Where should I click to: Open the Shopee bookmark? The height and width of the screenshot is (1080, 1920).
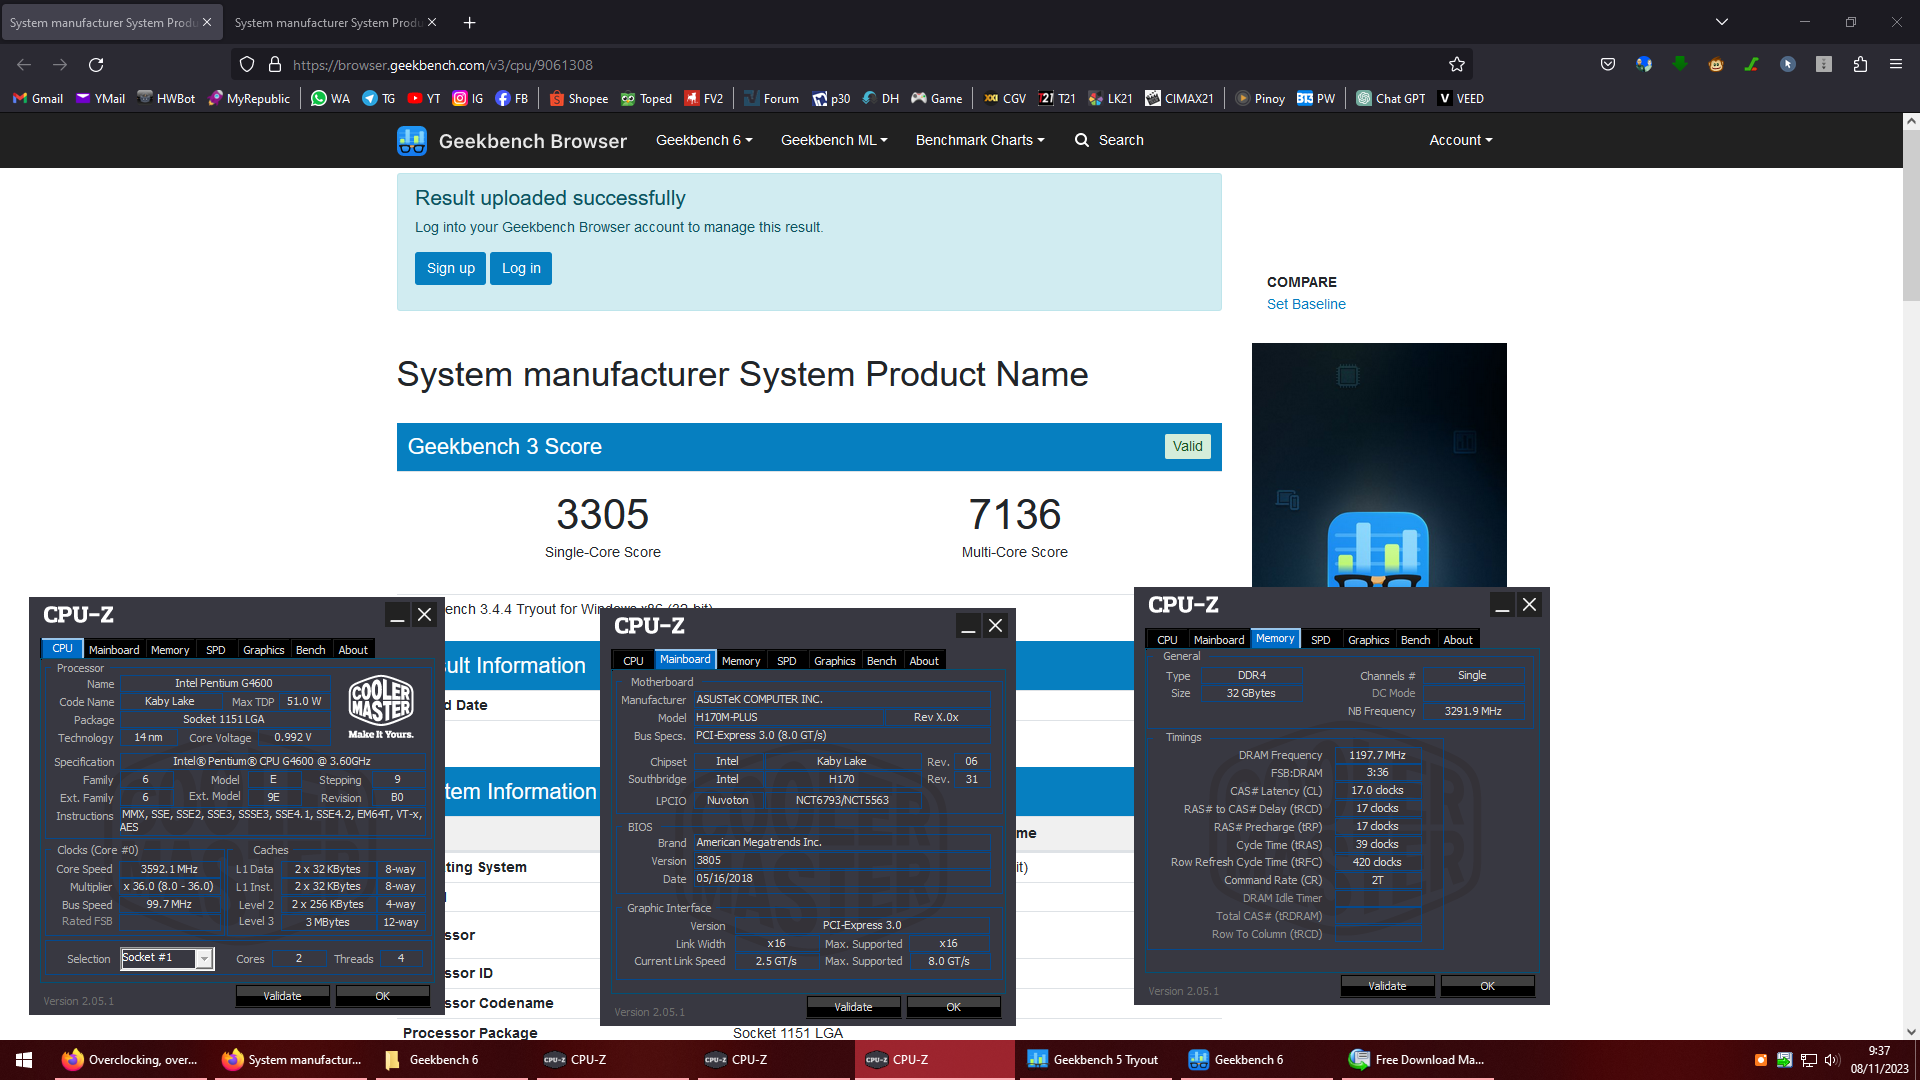pyautogui.click(x=579, y=98)
